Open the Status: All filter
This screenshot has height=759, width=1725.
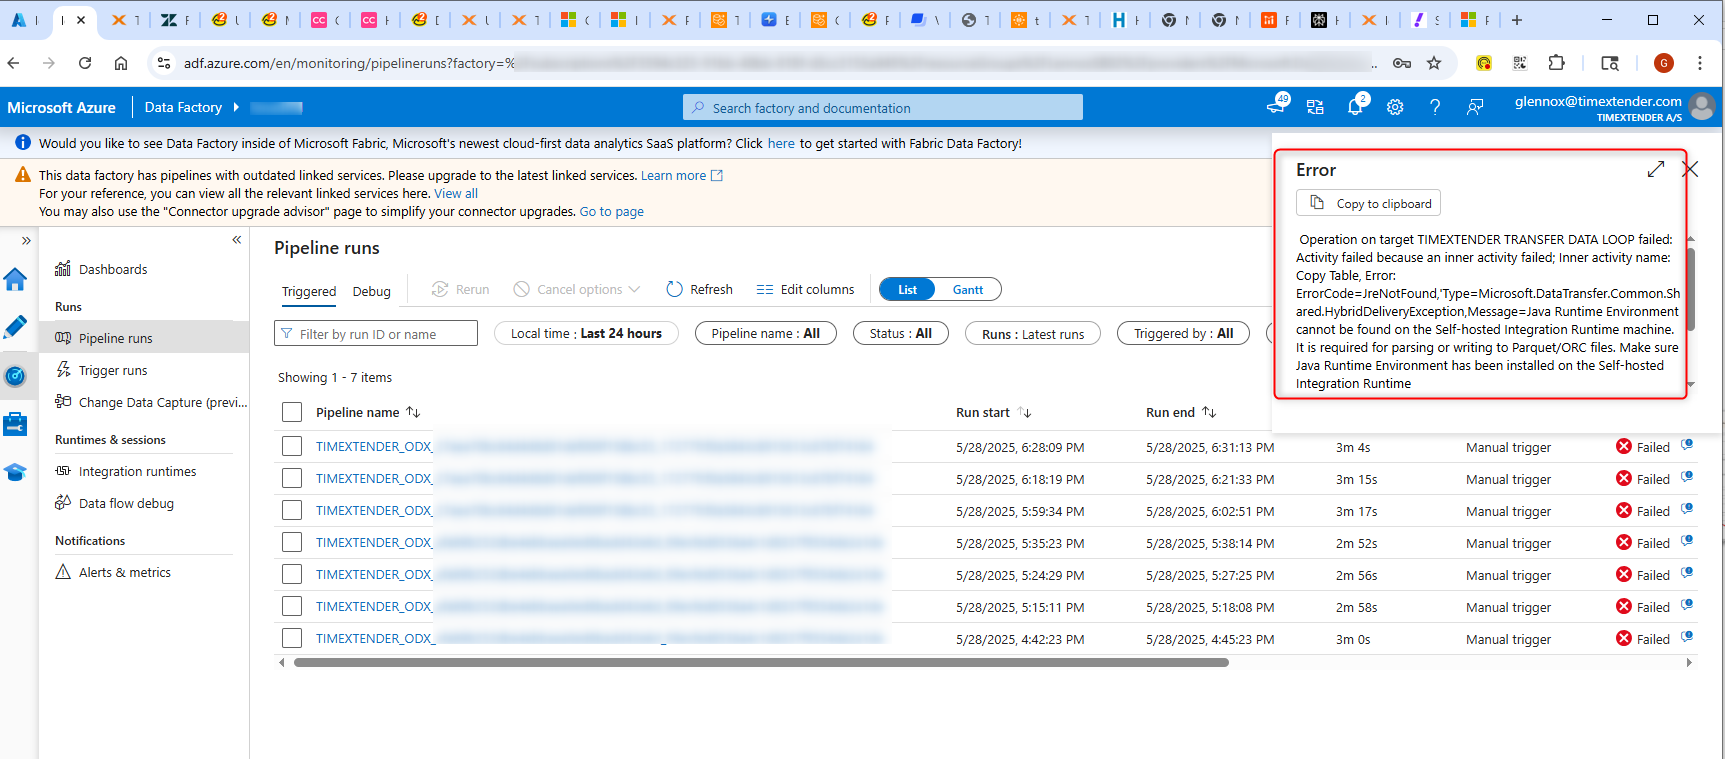[900, 333]
